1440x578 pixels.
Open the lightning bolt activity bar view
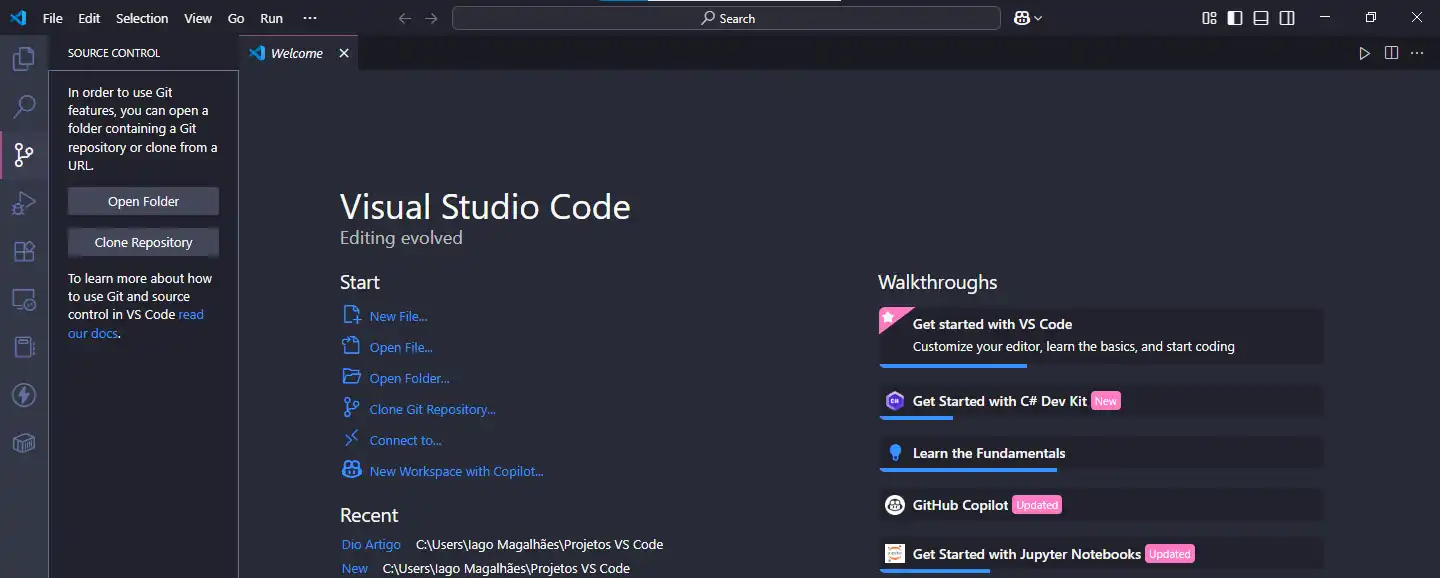23,395
